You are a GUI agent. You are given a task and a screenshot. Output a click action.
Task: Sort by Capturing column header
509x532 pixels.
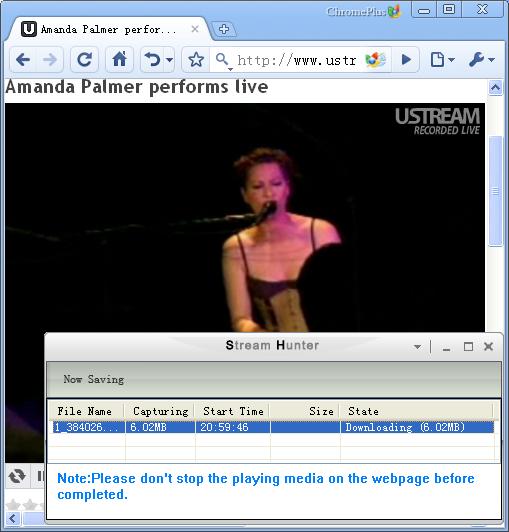[x=159, y=411]
